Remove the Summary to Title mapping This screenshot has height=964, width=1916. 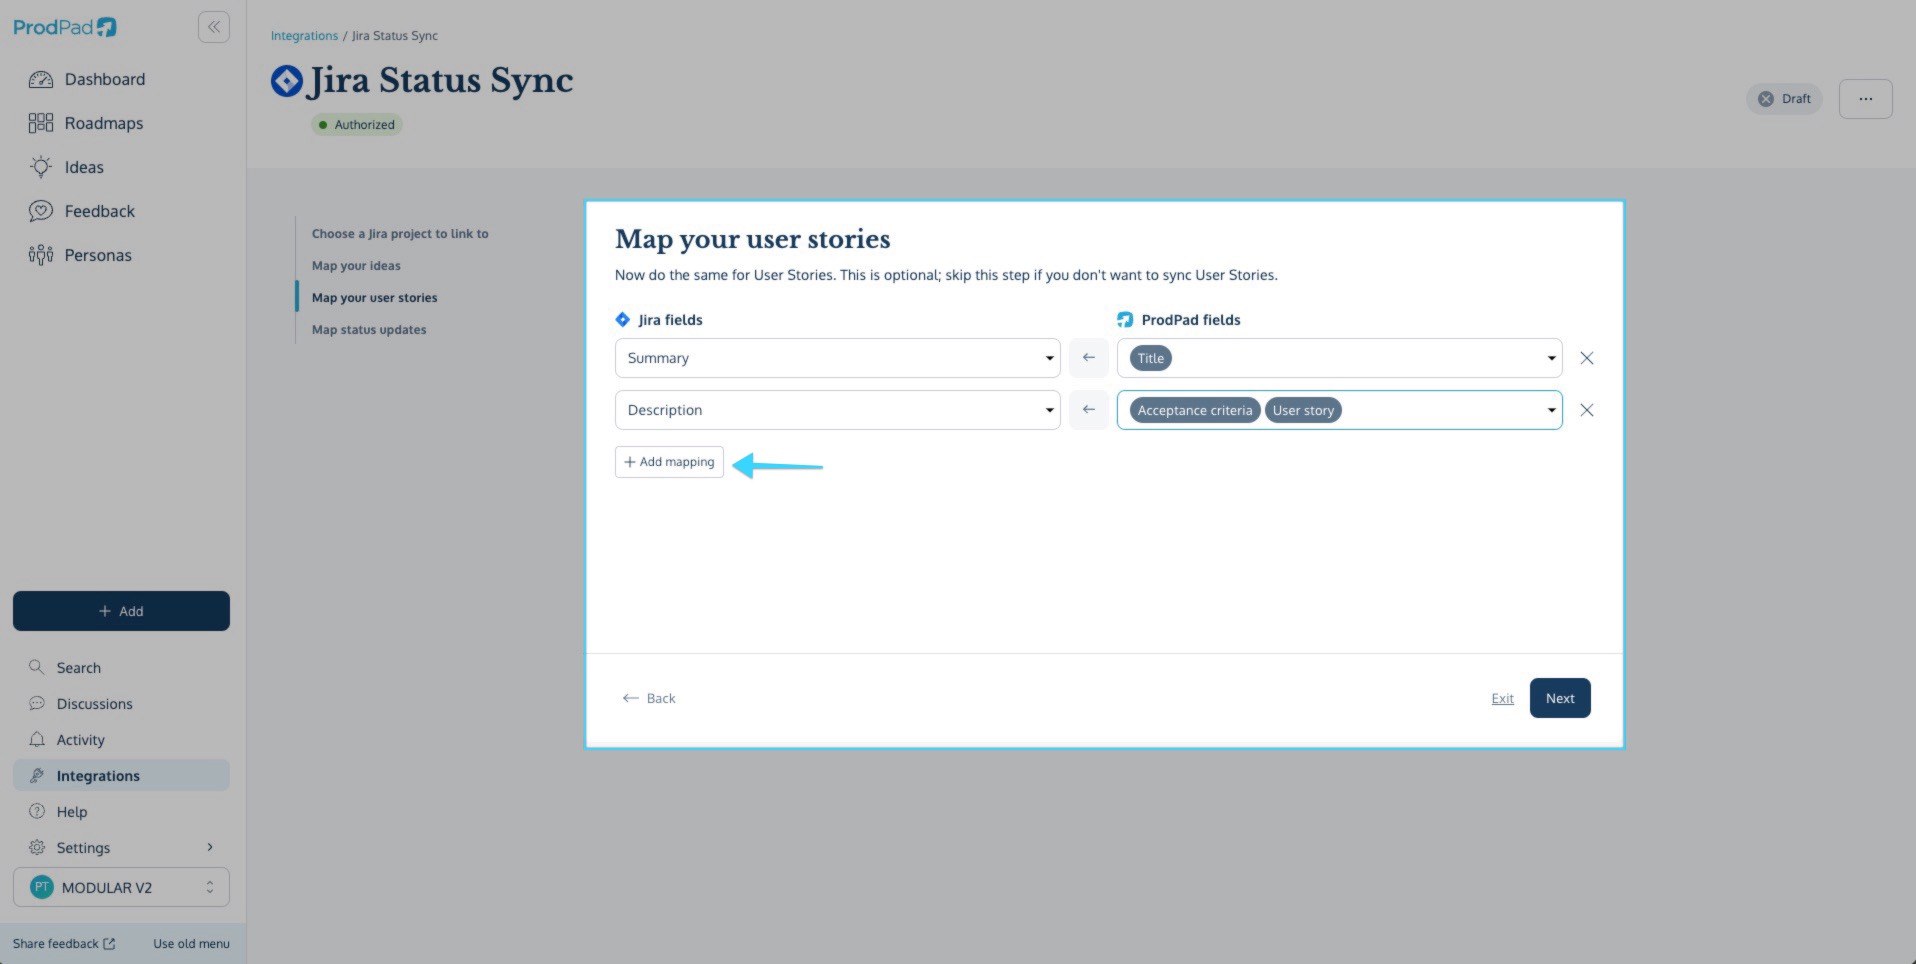tap(1587, 358)
